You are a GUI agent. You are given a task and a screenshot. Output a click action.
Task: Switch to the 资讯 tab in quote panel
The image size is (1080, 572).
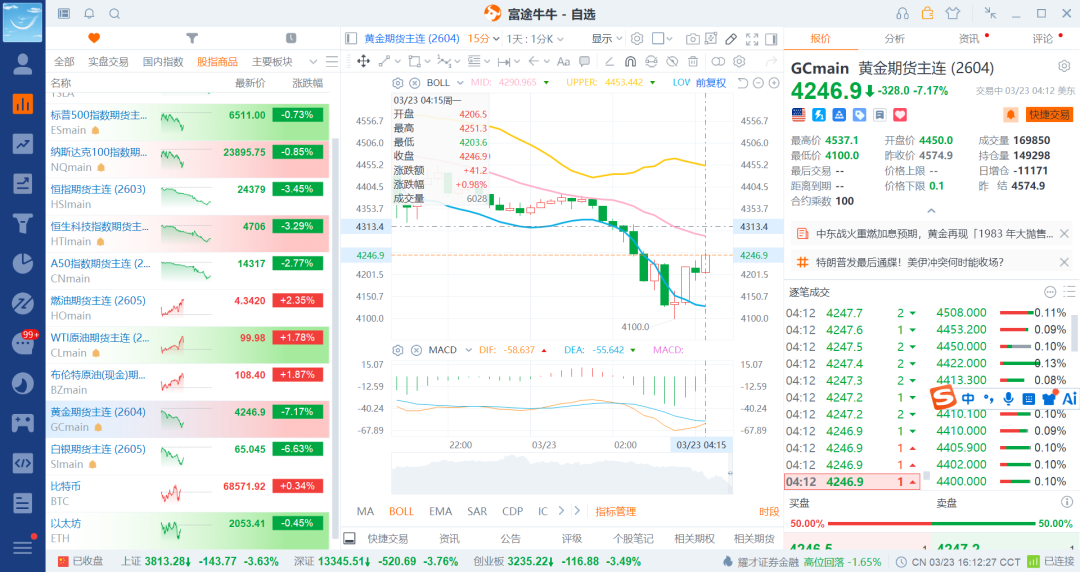pos(969,39)
